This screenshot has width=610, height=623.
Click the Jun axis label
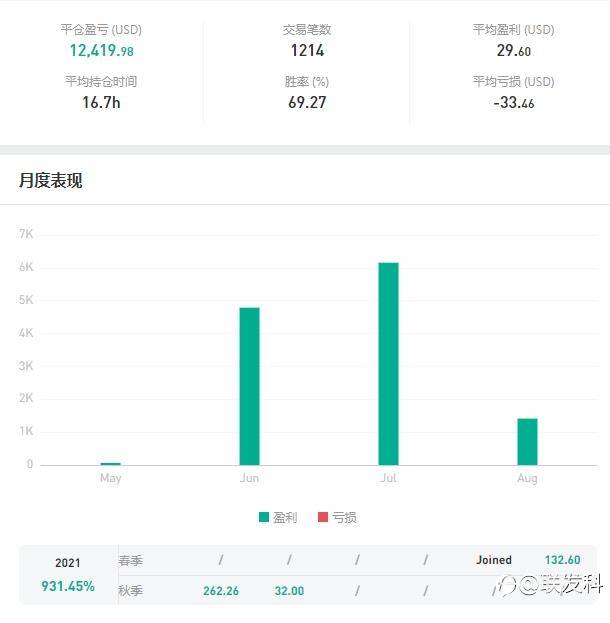point(250,478)
